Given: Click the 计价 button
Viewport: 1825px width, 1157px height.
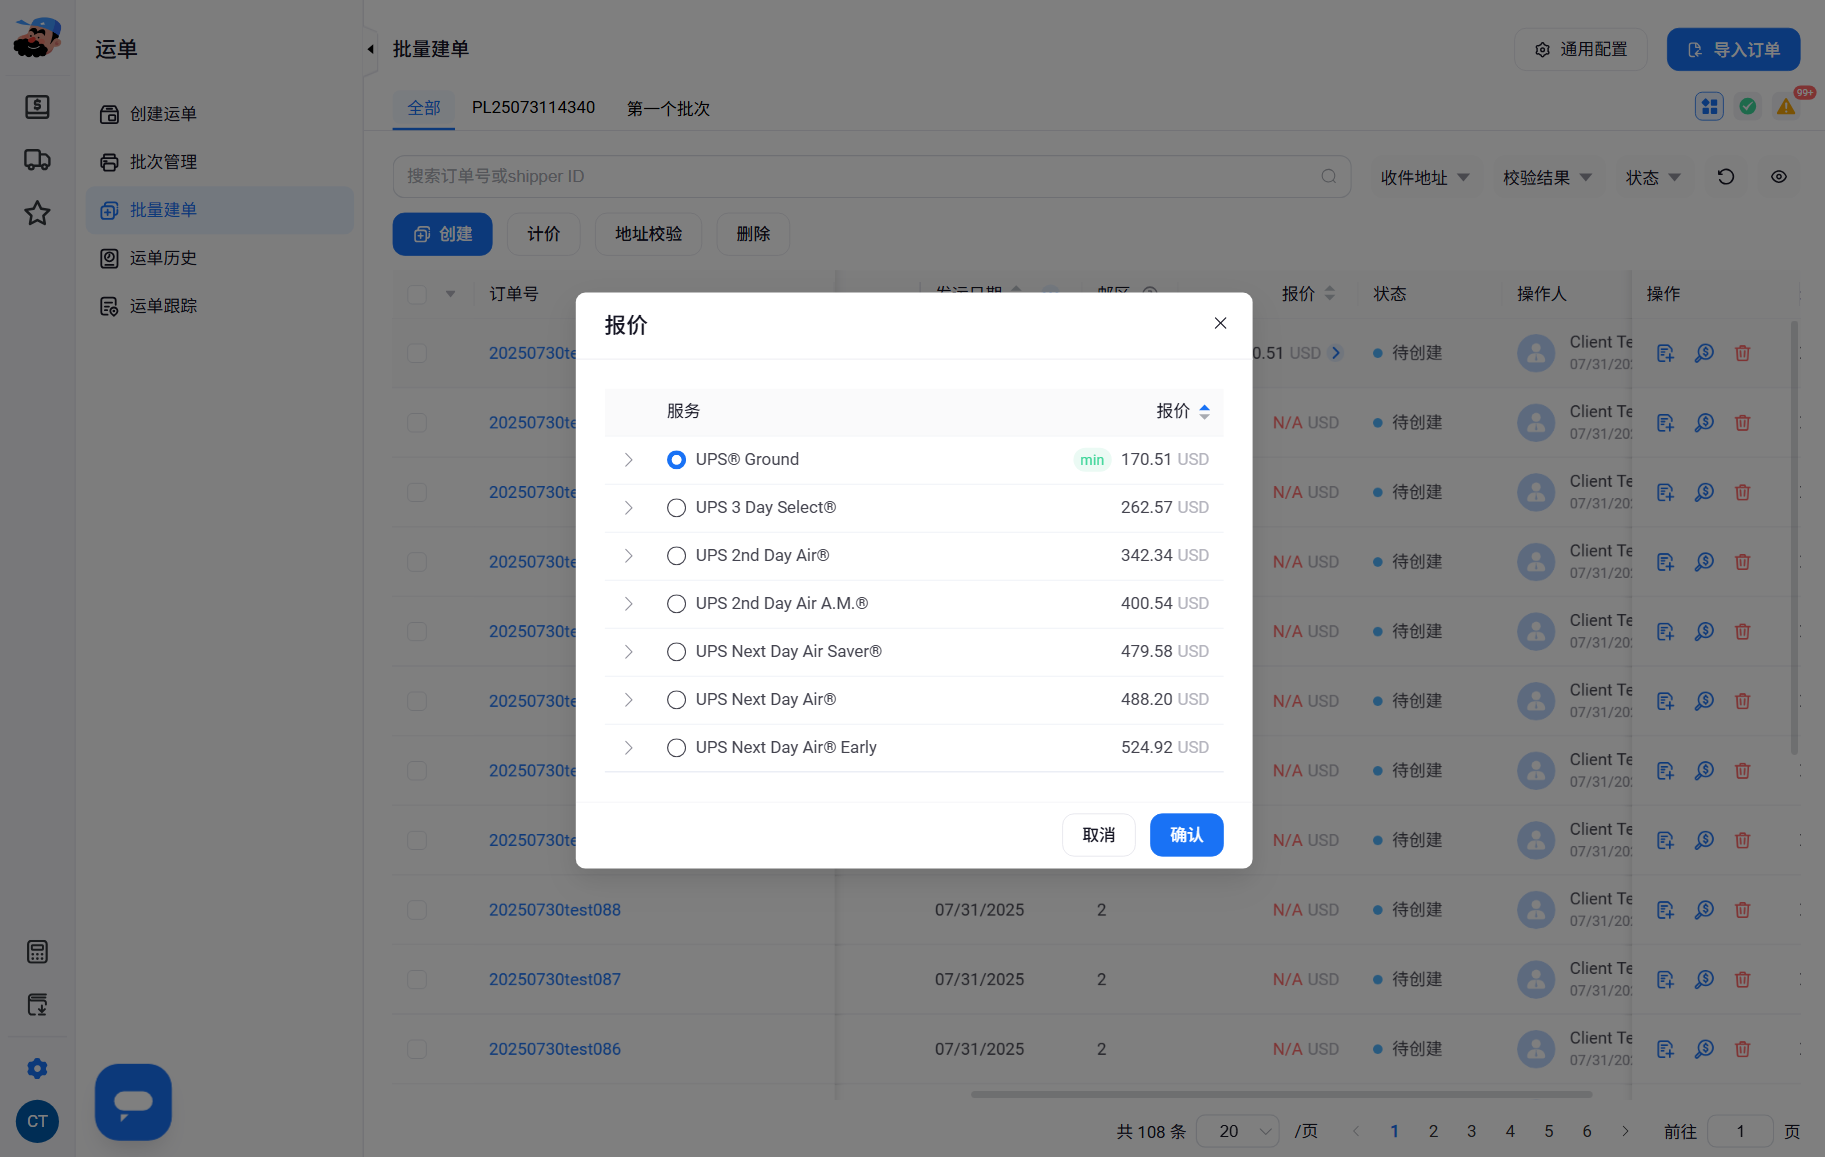Looking at the screenshot, I should pos(544,234).
